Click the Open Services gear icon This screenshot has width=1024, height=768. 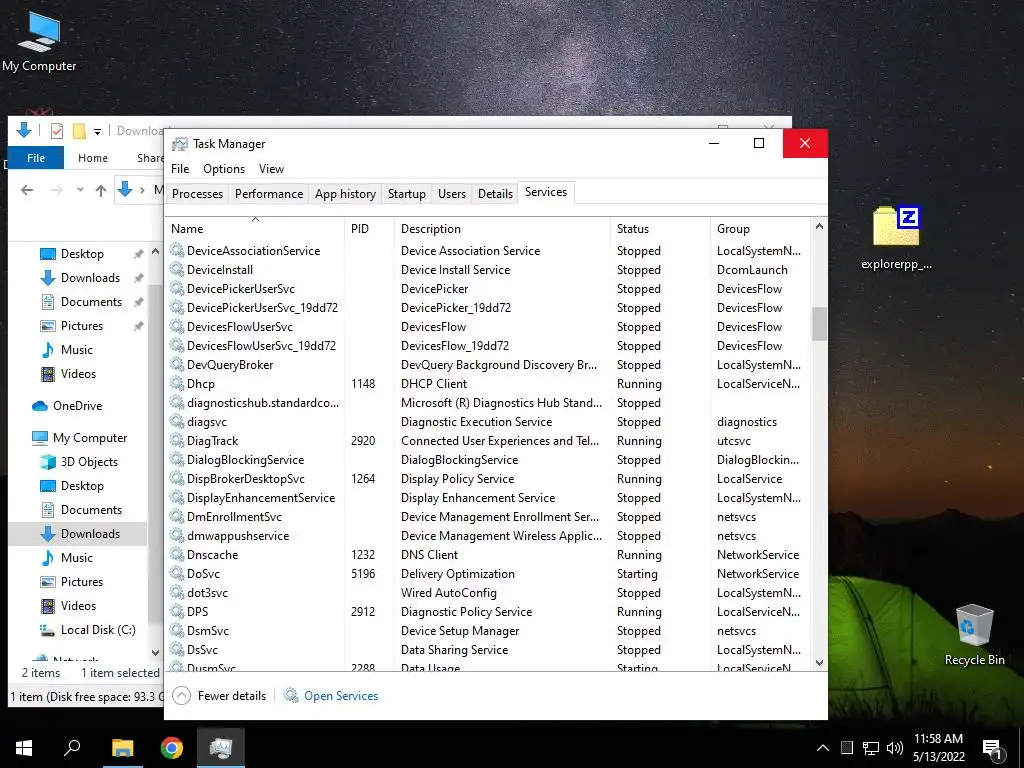[291, 695]
